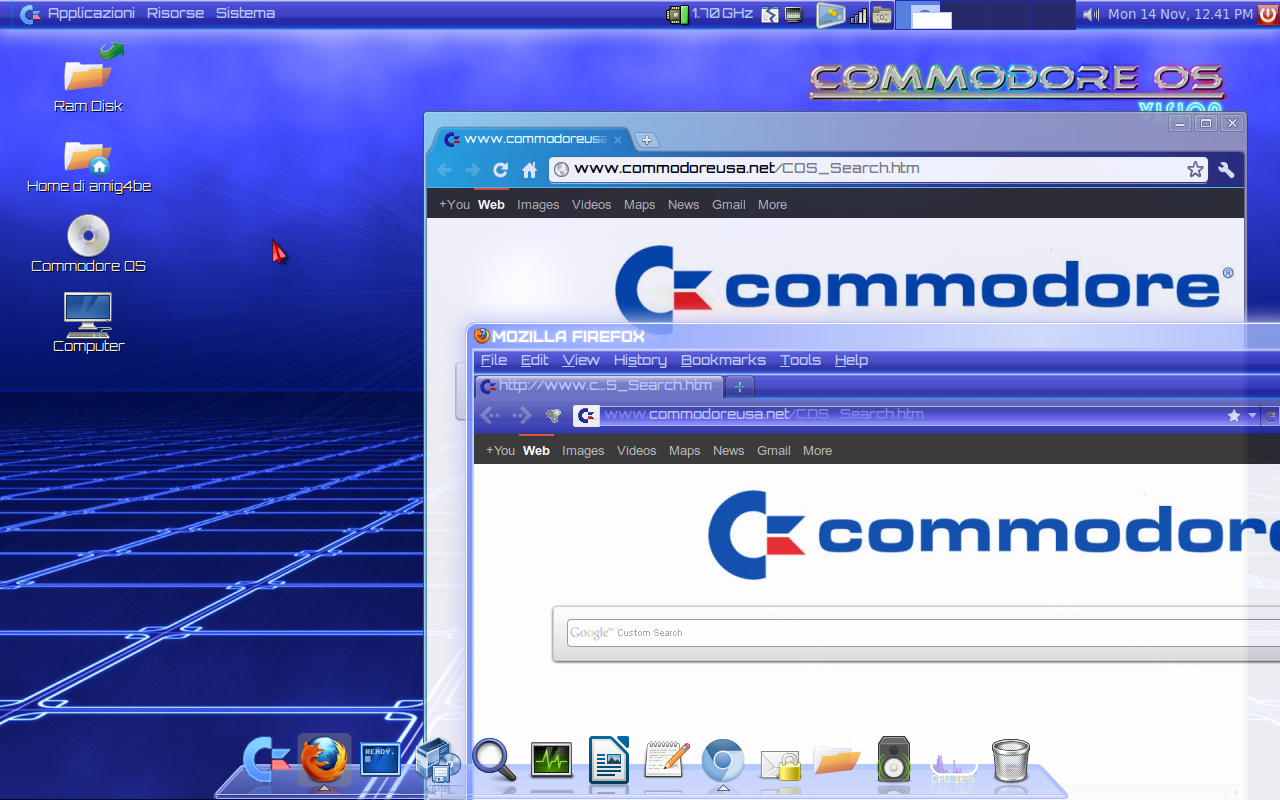
Task: Open the More dropdown on the Google bar
Action: 817,451
